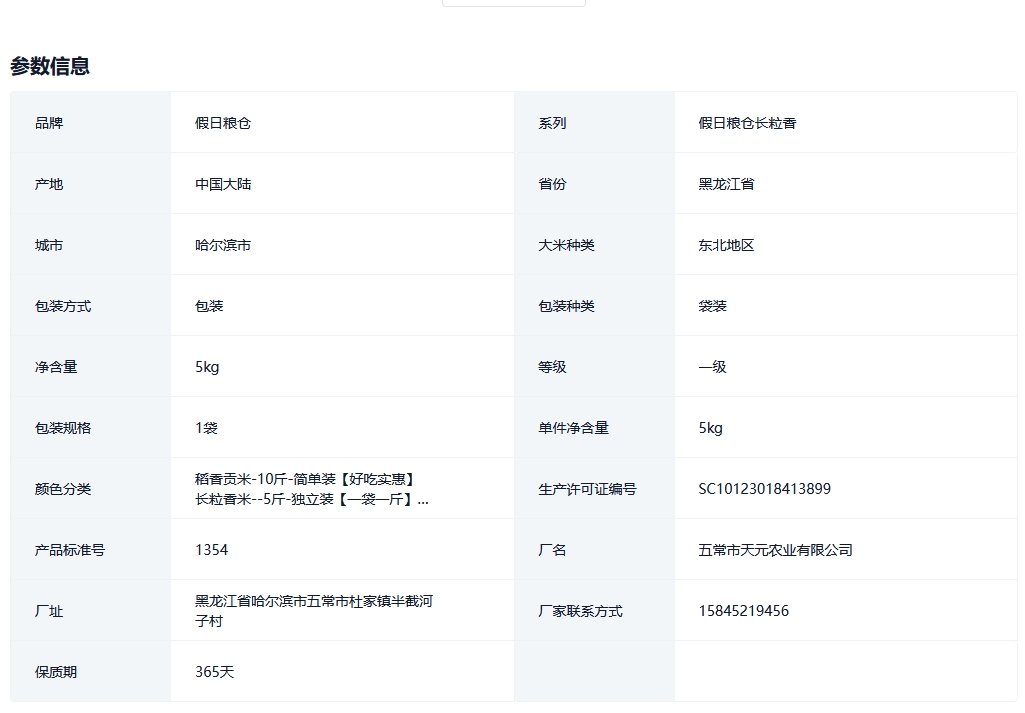The width and height of the screenshot is (1025, 713).
Task: Click the 厂名 label
Action: 552,550
